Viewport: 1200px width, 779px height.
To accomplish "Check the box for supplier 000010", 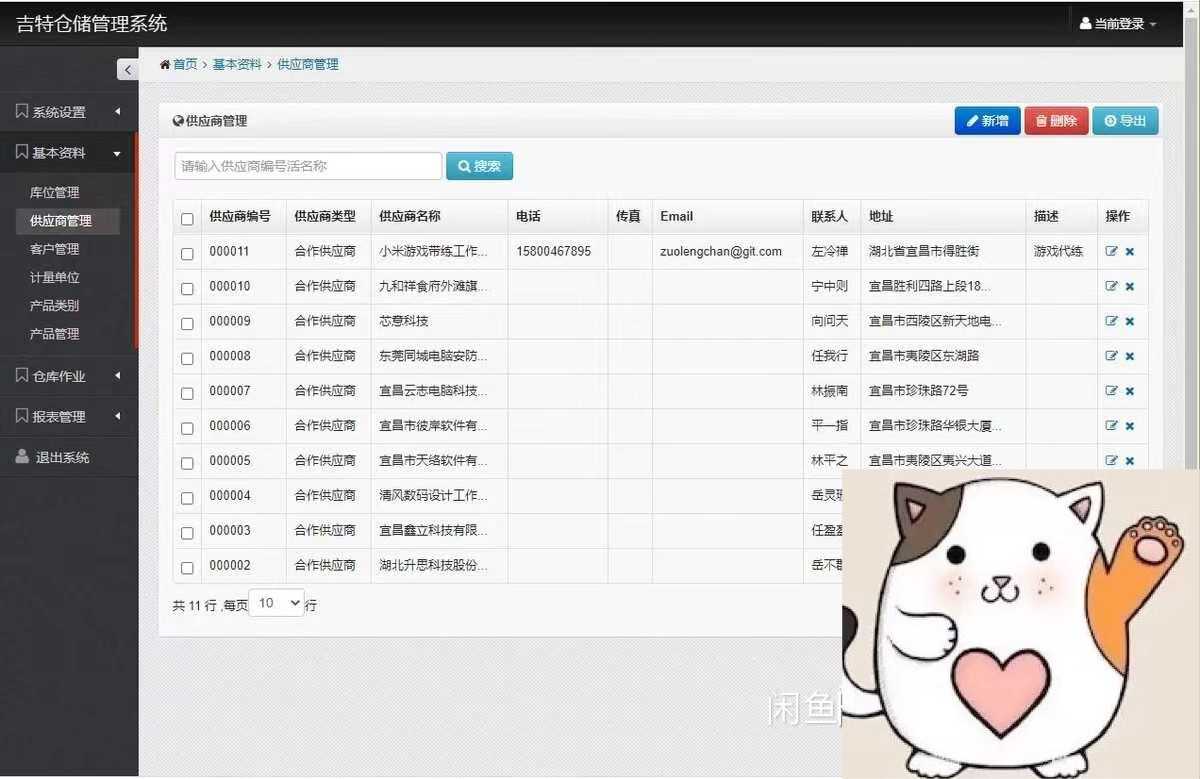I will pos(187,289).
